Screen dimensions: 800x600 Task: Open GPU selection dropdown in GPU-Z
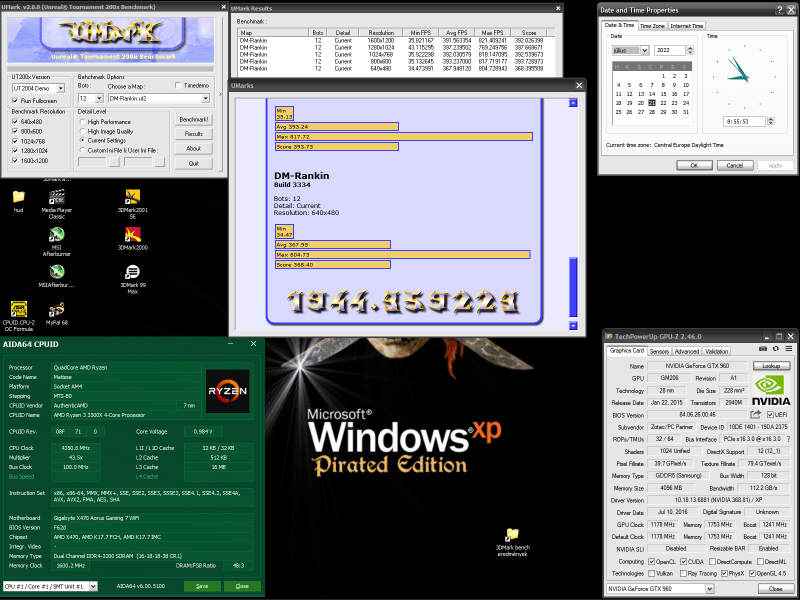point(710,589)
